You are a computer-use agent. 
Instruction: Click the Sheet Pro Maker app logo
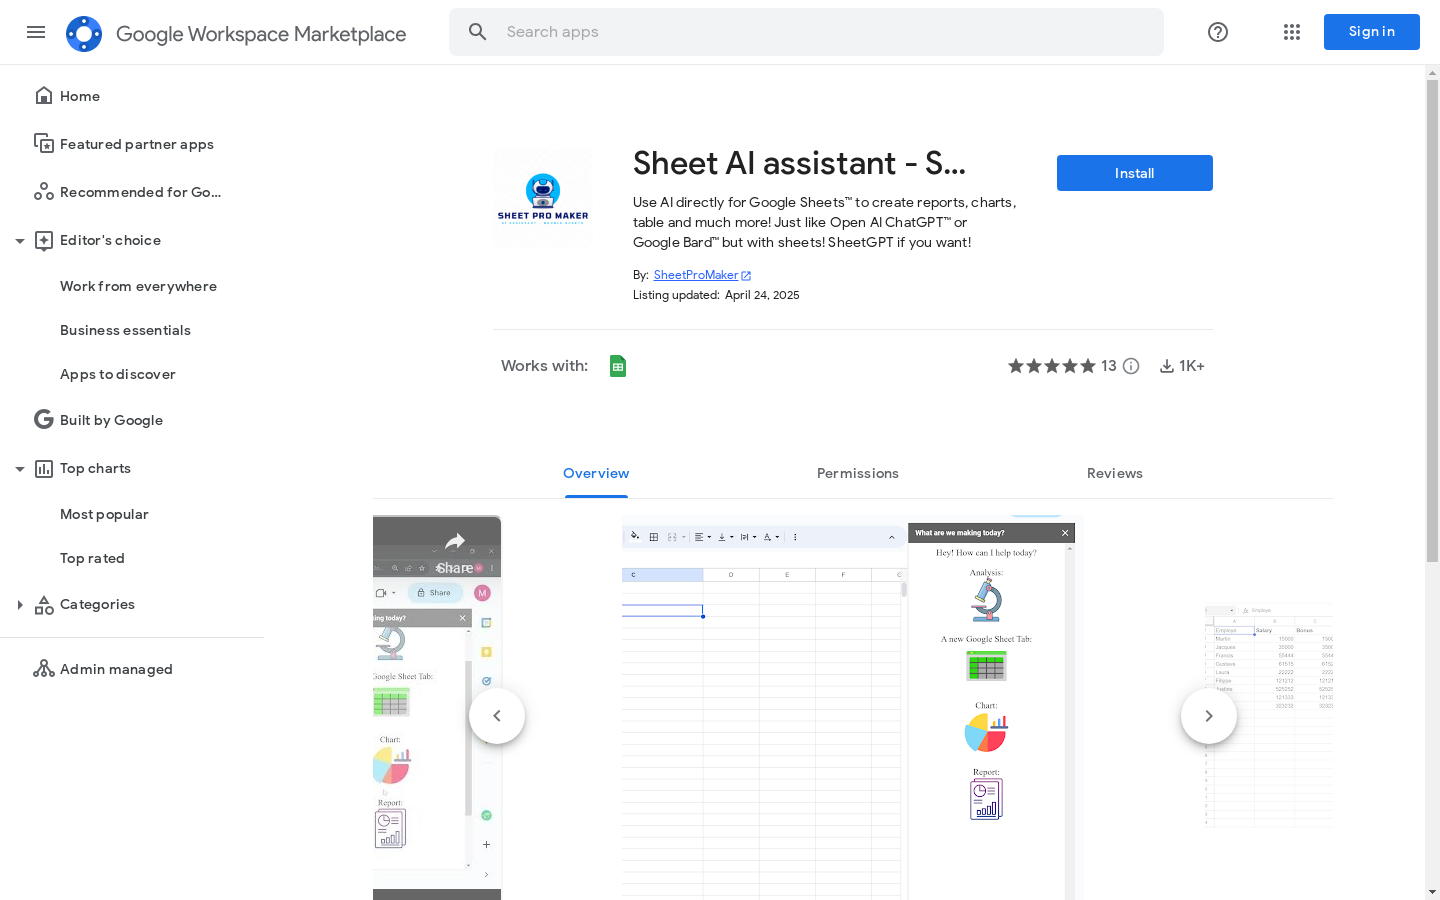(543, 198)
